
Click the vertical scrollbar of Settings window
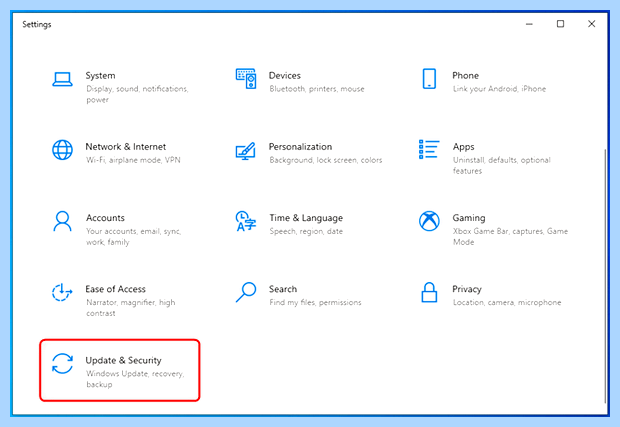coord(605,276)
